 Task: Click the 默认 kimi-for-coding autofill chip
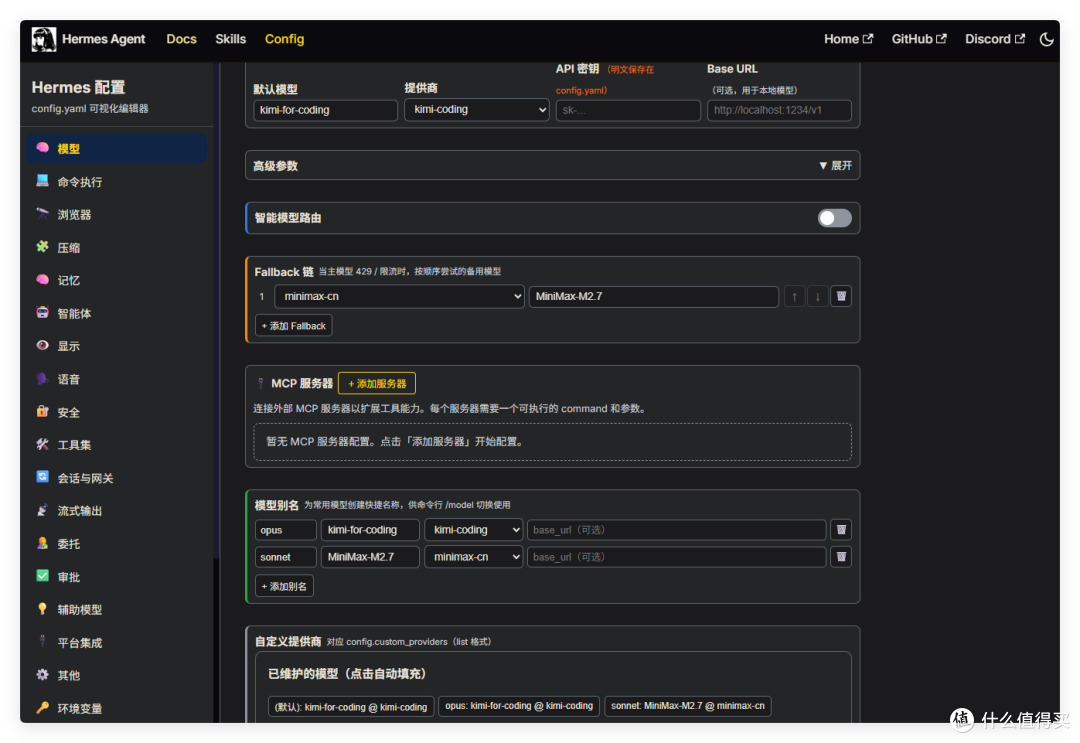pyautogui.click(x=351, y=707)
